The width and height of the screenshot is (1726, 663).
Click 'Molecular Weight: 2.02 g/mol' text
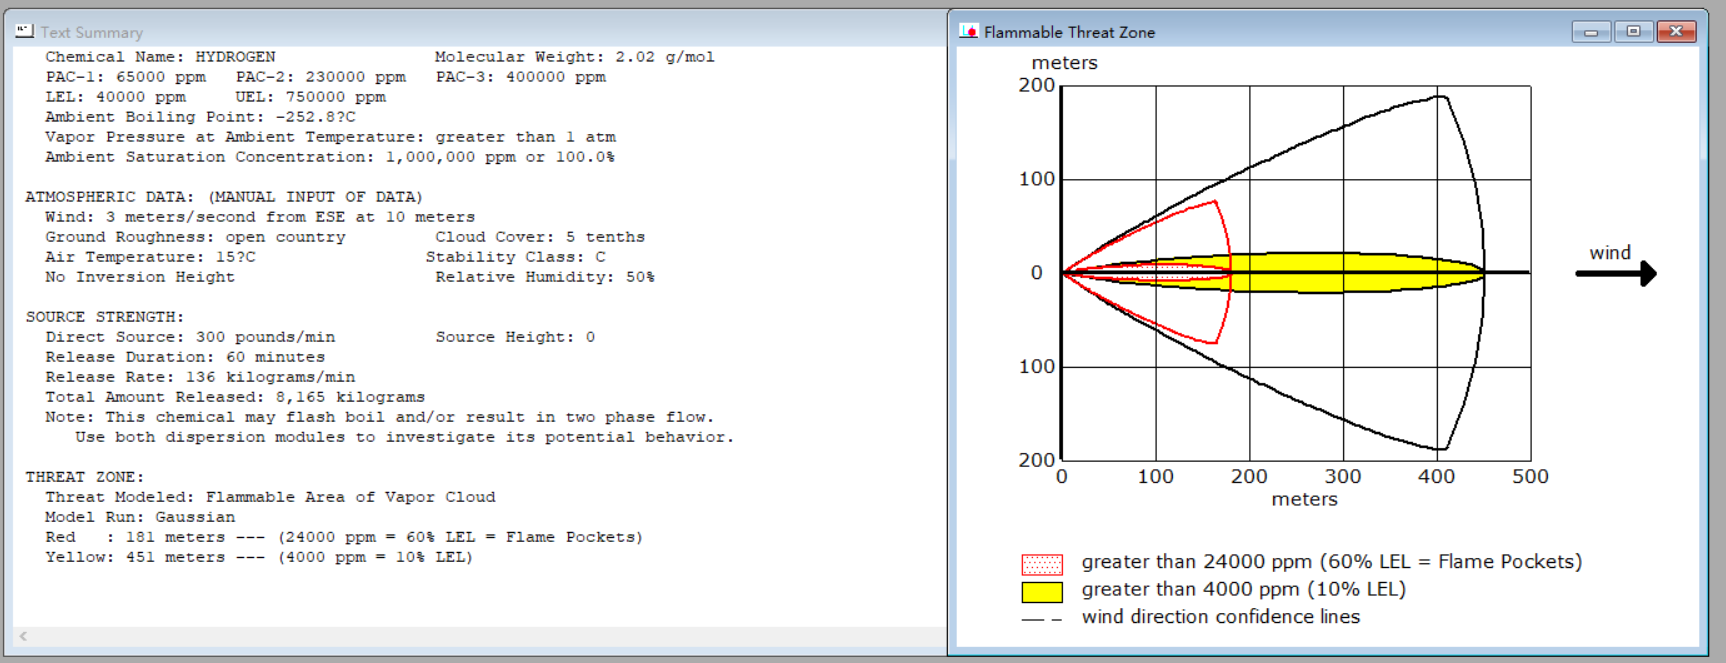coord(575,57)
